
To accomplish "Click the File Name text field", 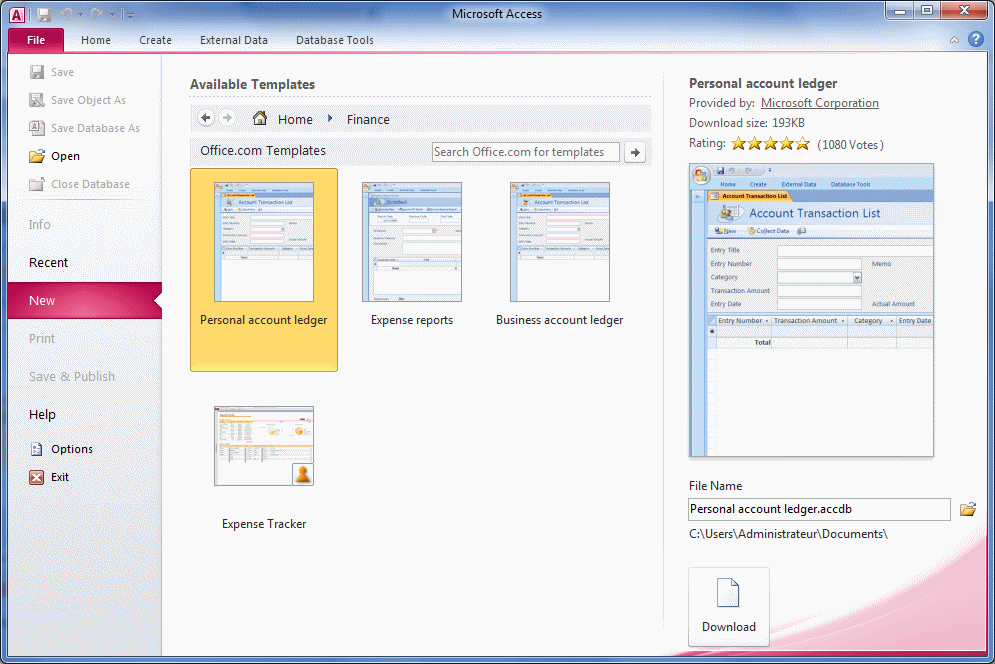I will [819, 510].
